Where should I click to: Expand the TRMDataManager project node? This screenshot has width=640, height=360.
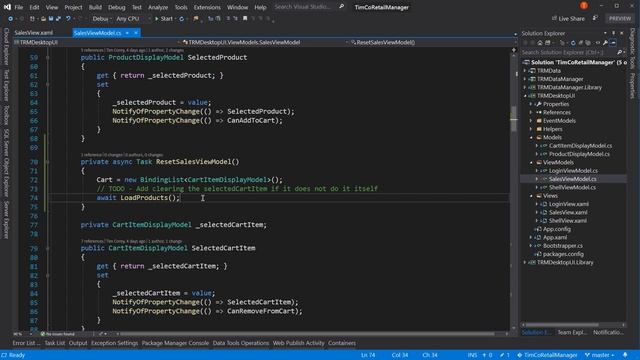(x=525, y=79)
